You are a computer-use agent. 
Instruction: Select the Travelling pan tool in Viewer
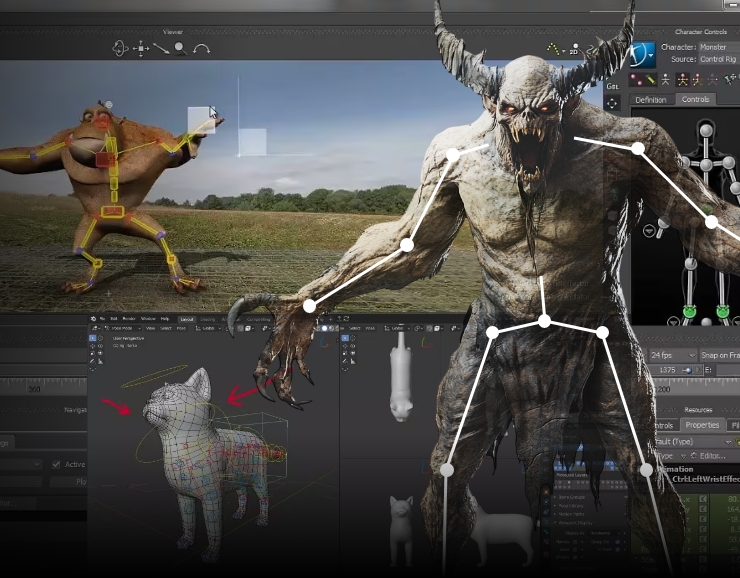(x=141, y=49)
